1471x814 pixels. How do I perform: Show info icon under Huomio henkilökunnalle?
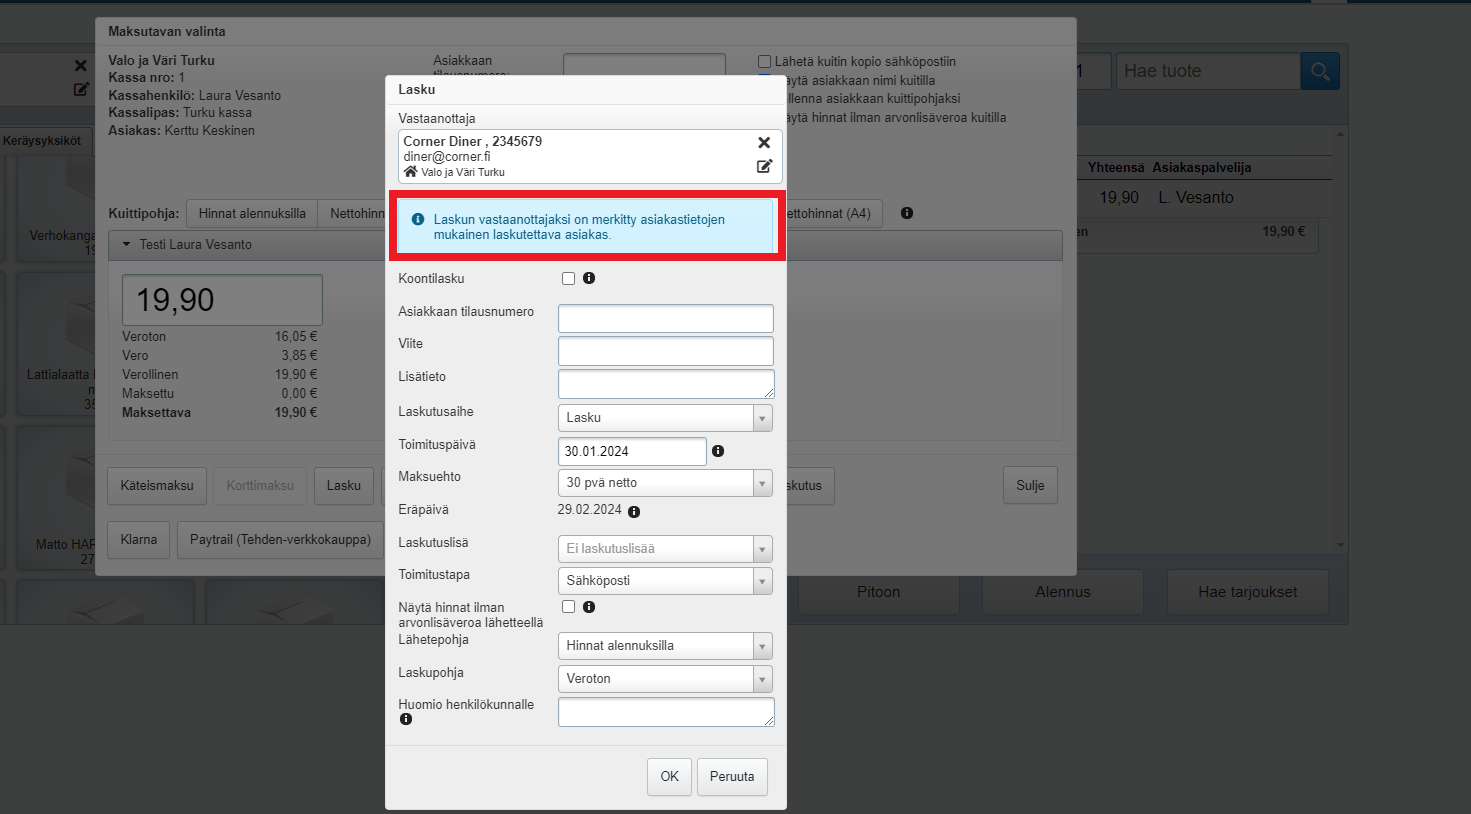click(406, 719)
